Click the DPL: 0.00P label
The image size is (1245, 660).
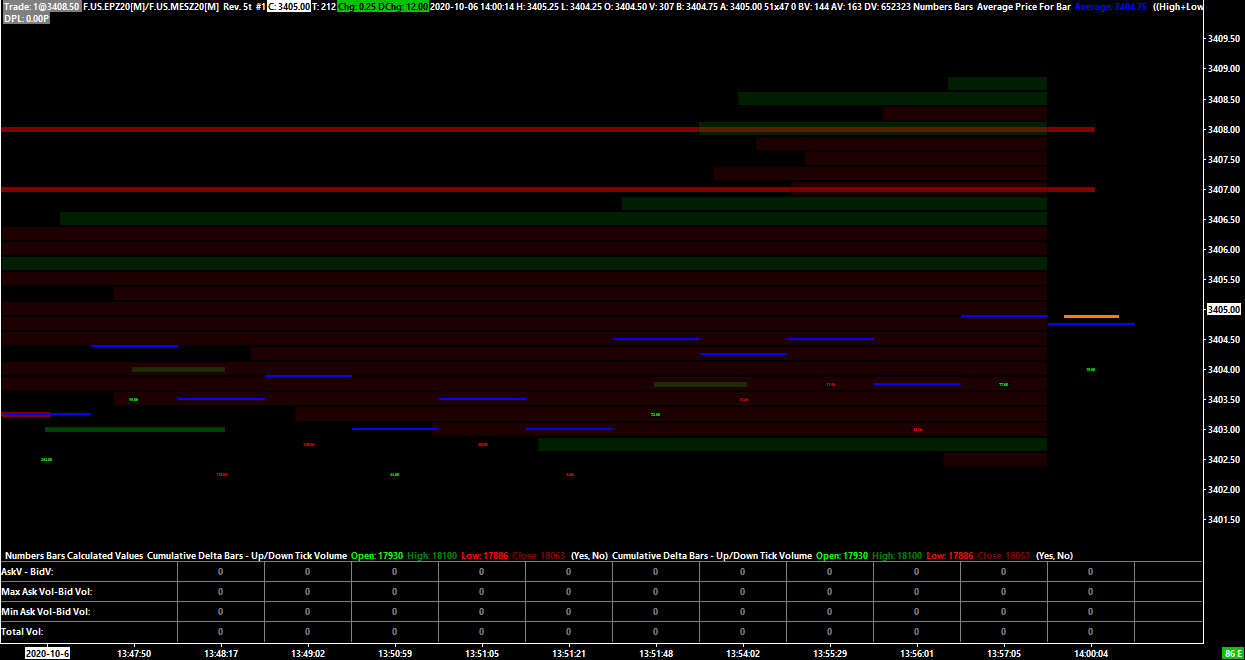27,18
